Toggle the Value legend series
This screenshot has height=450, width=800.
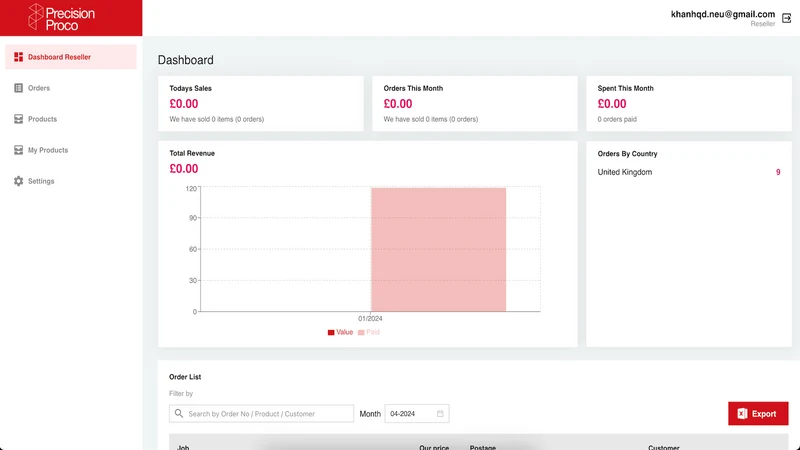[x=340, y=332]
